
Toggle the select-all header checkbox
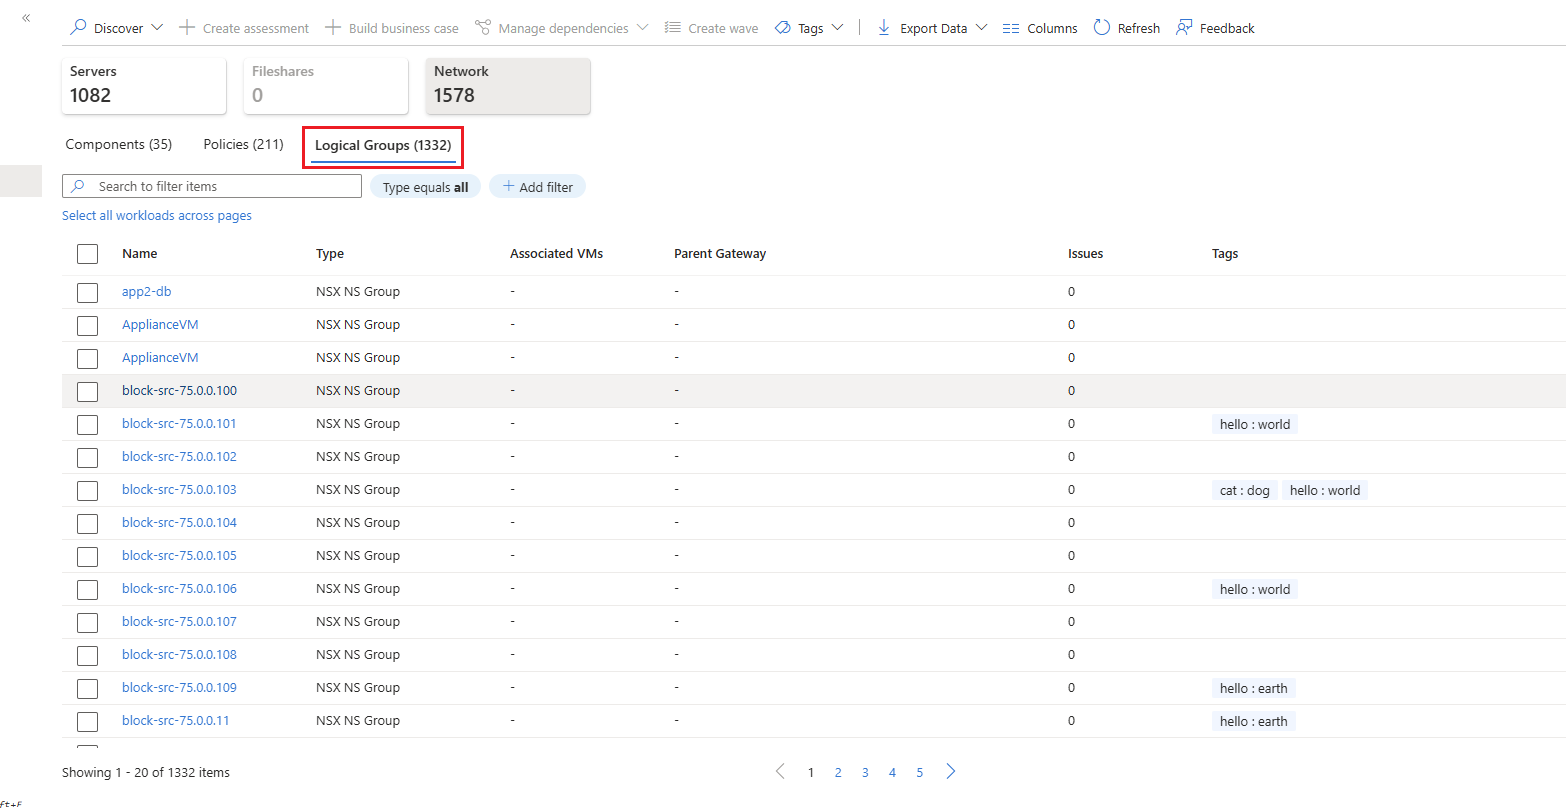[88, 254]
